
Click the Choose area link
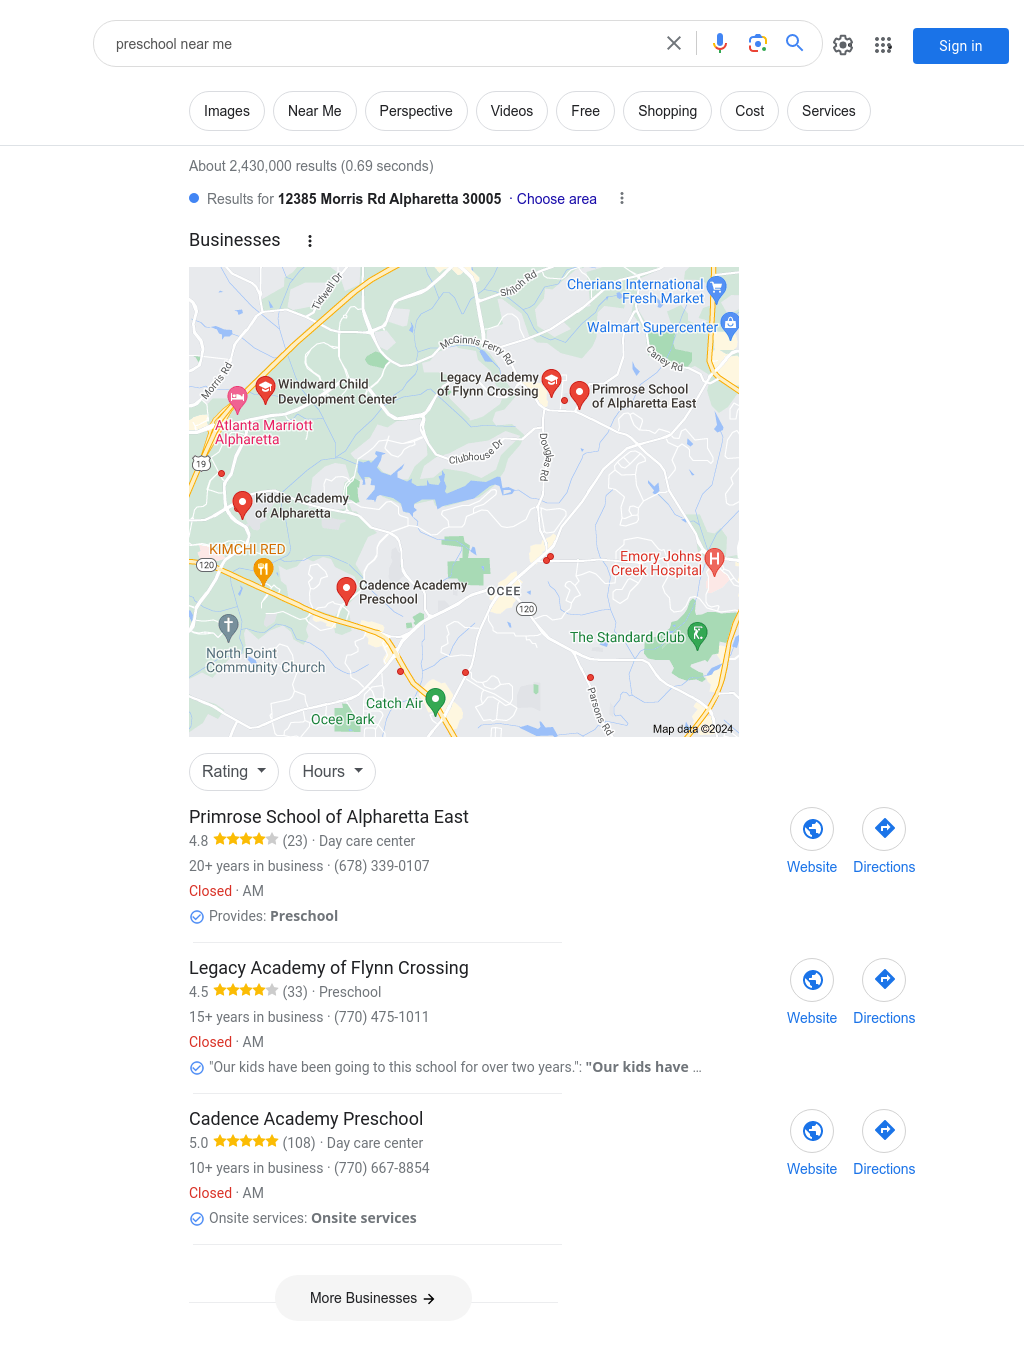(x=557, y=199)
